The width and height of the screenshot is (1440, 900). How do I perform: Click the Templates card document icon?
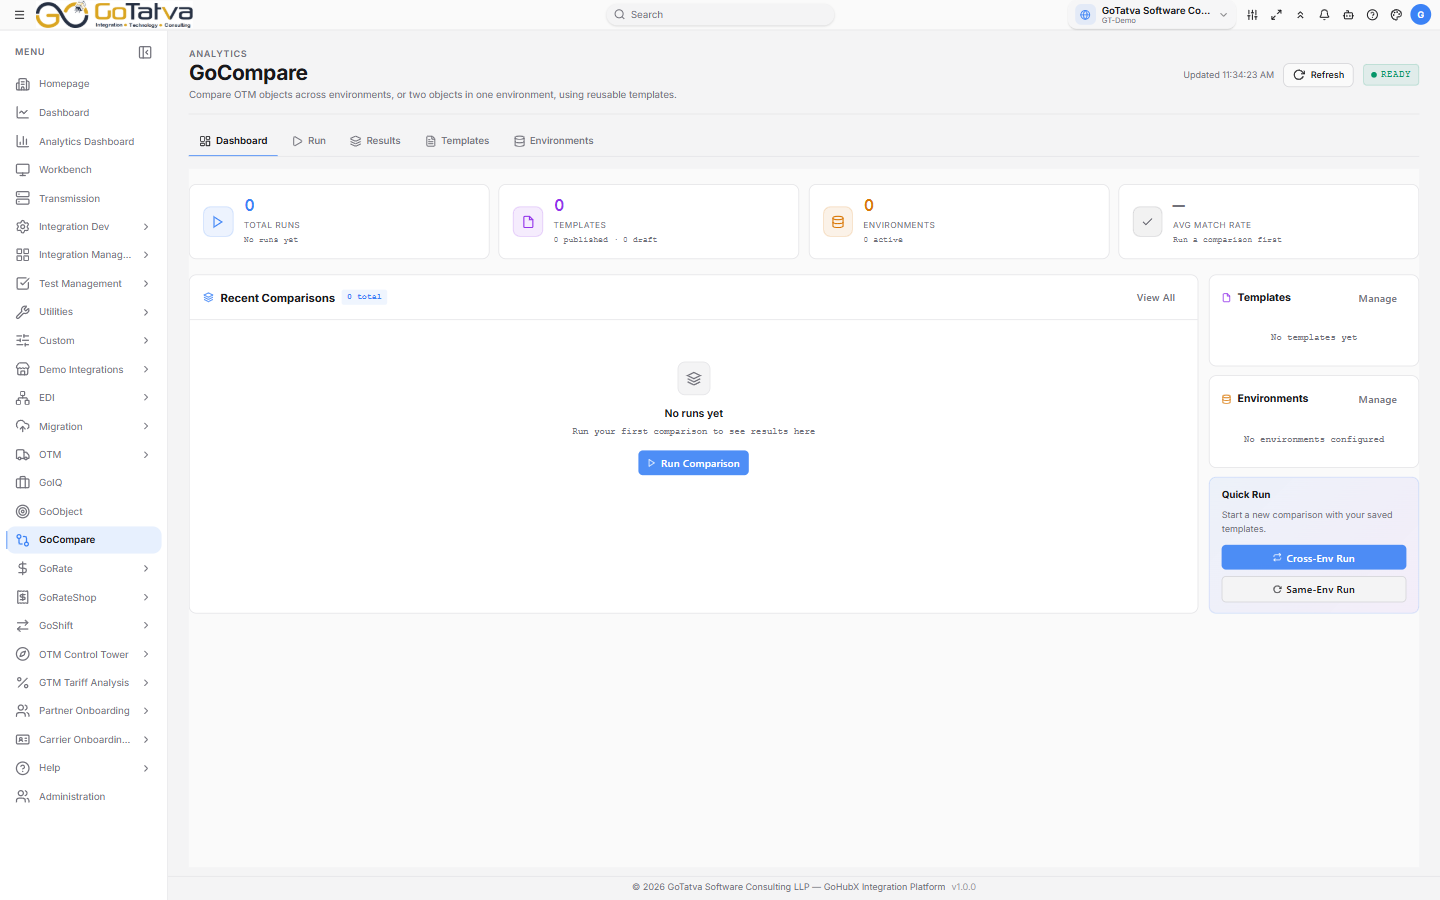coord(528,222)
